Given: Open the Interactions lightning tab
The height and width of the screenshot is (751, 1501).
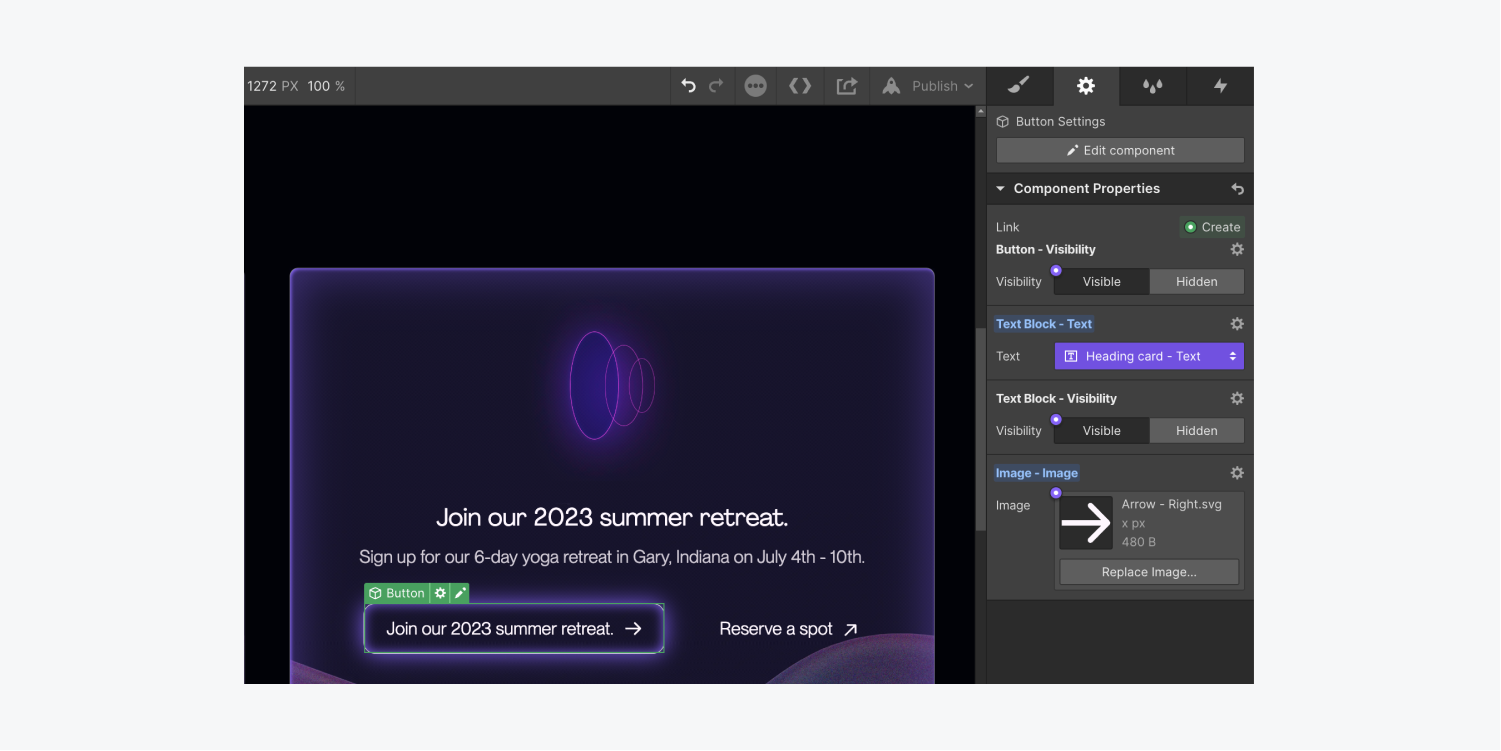Looking at the screenshot, I should (1220, 86).
